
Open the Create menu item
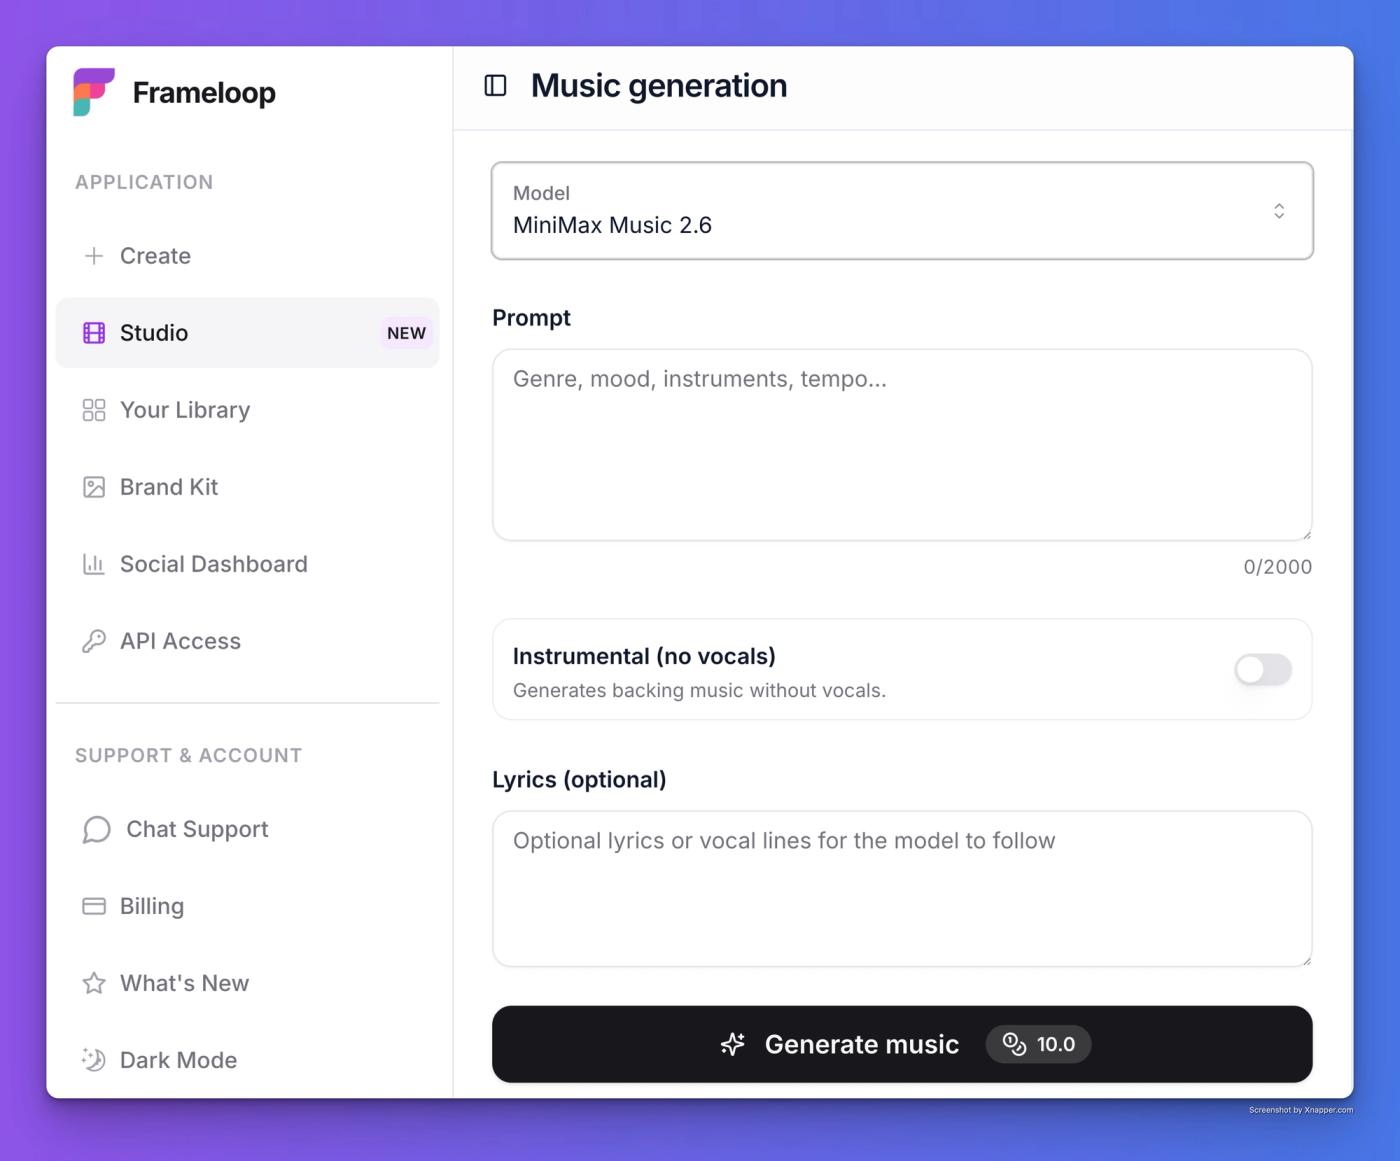247,256
